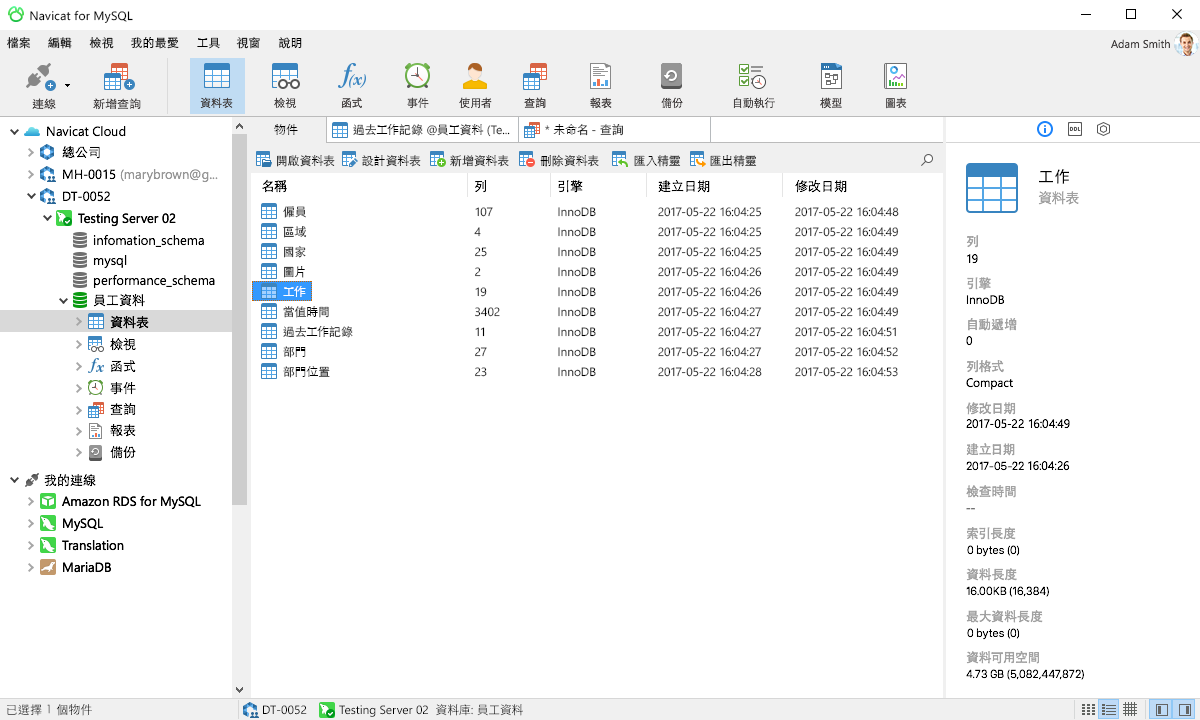Viewport: 1200px width, 720px height.
Task: Click the 匯入精靈 button
Action: tap(646, 158)
